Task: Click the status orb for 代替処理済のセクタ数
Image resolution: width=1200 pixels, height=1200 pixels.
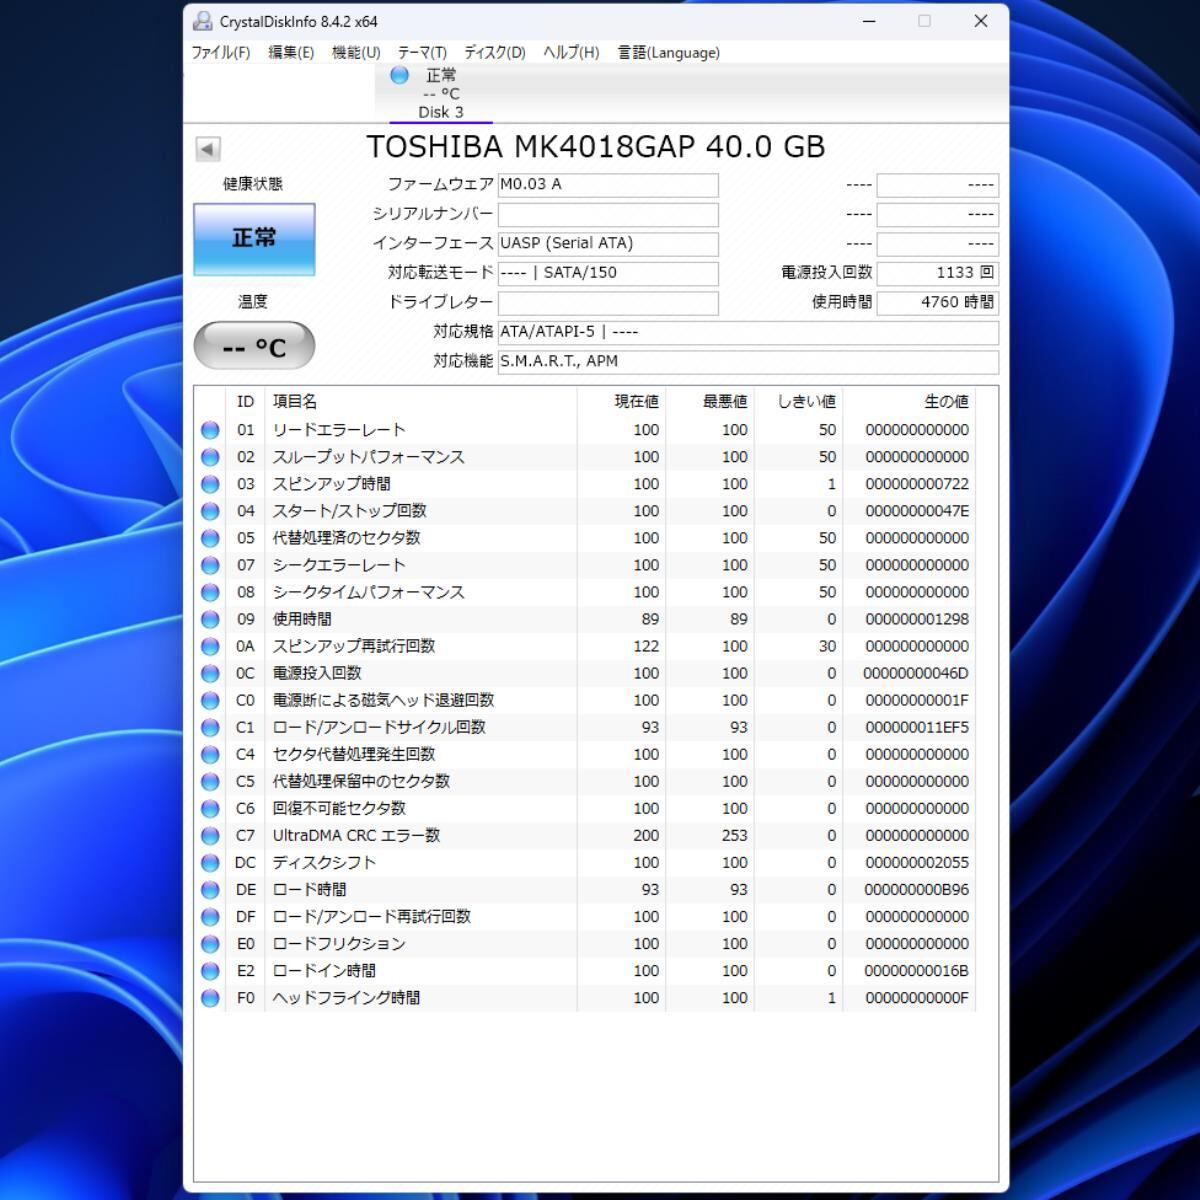Action: pyautogui.click(x=210, y=538)
